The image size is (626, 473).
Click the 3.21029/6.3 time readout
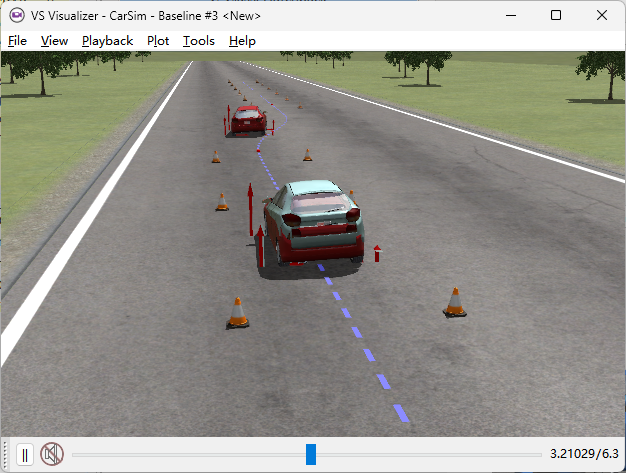pos(584,455)
